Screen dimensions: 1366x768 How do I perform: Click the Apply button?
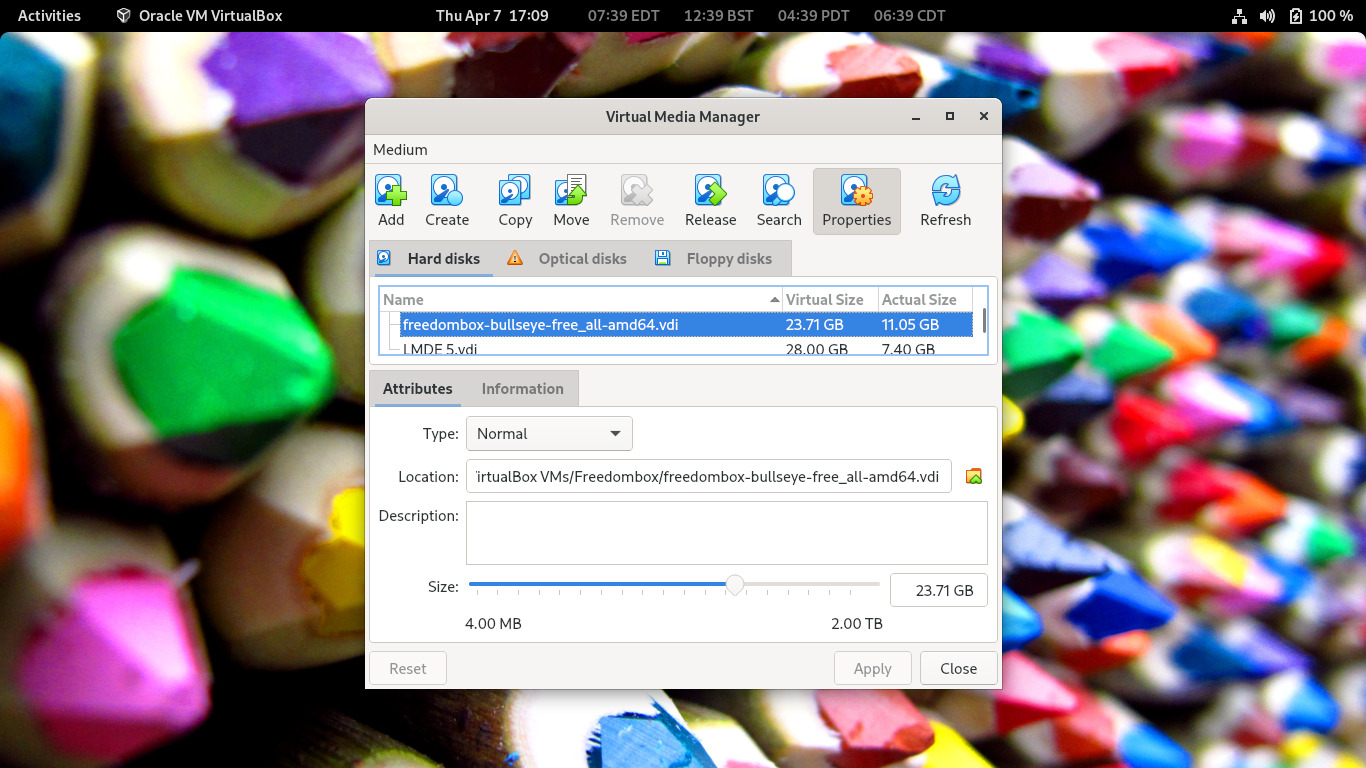click(x=872, y=669)
